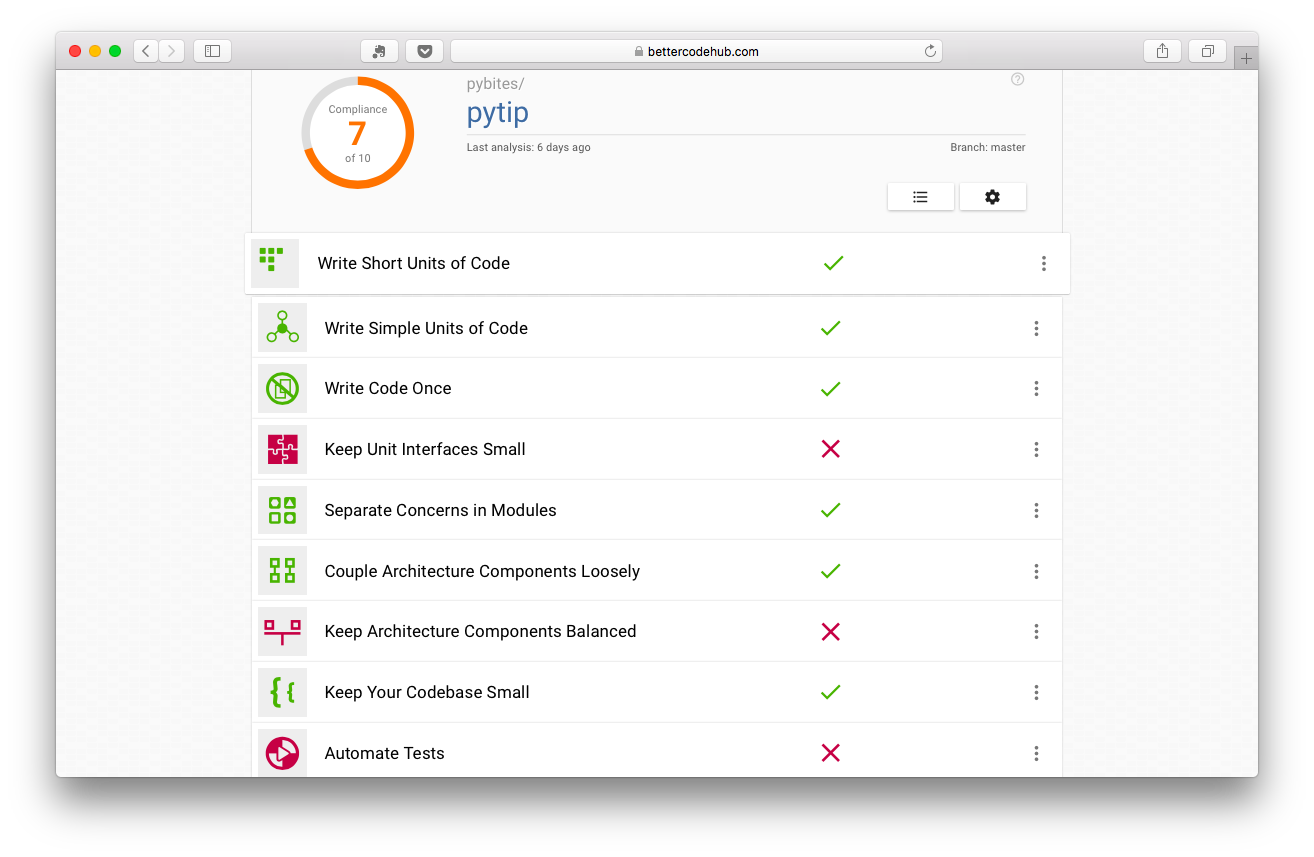1314x857 pixels.
Task: Open Safari's Share button
Action: (1162, 51)
